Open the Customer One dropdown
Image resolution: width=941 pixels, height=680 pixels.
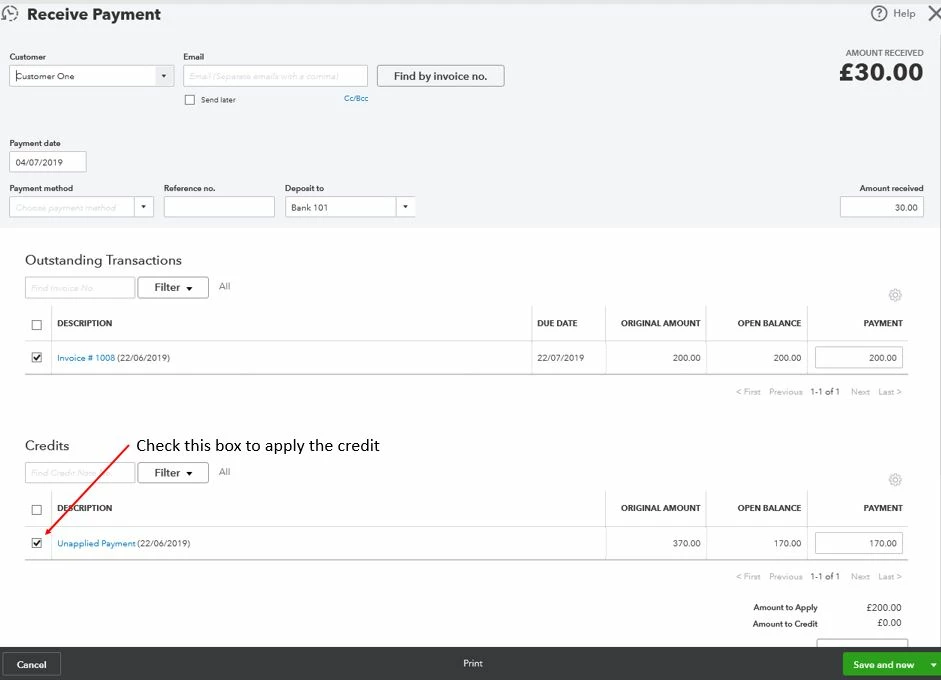click(163, 76)
